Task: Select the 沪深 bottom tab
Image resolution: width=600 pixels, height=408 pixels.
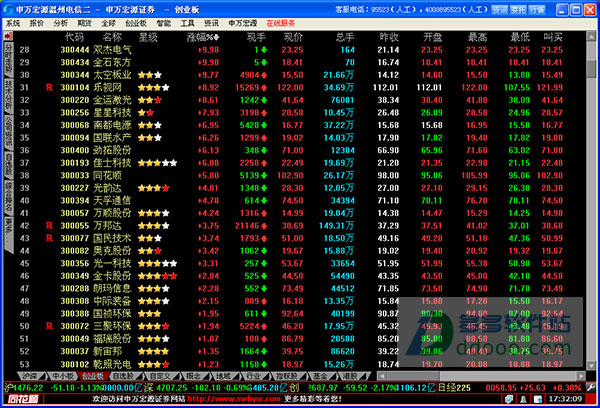Action: tap(31, 376)
